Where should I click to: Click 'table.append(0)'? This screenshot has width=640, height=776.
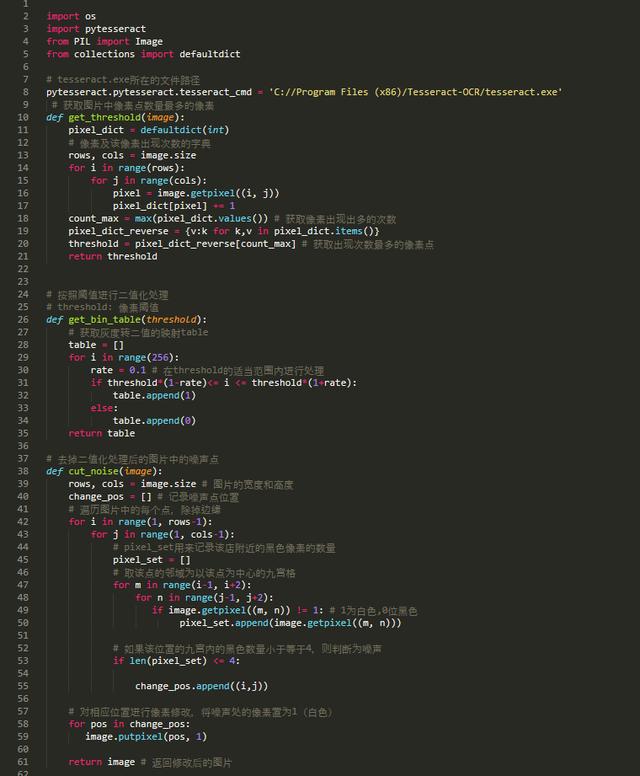point(154,421)
